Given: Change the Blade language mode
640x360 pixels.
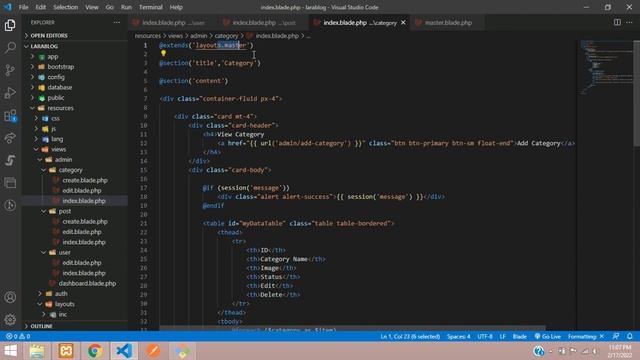Looking at the screenshot, I should (519, 336).
